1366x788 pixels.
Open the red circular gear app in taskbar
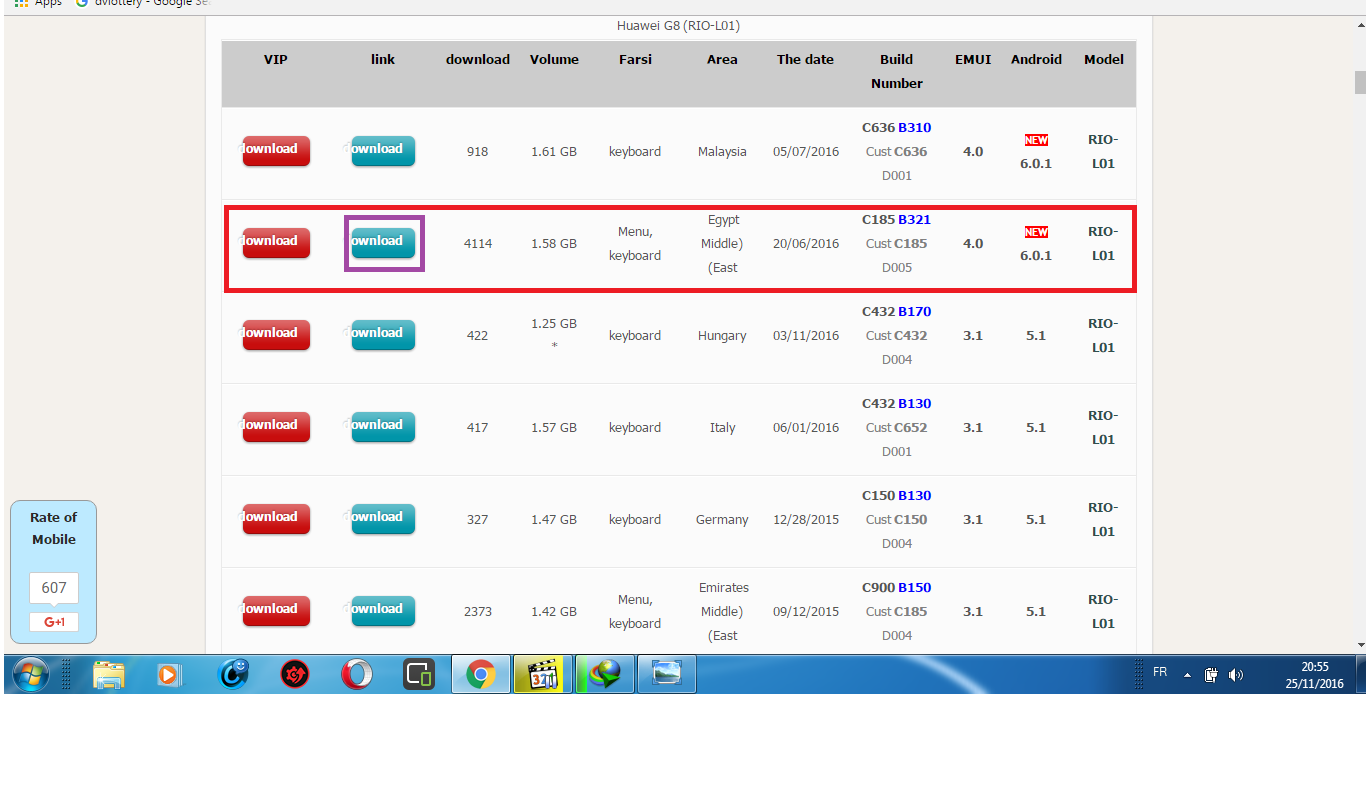(295, 675)
